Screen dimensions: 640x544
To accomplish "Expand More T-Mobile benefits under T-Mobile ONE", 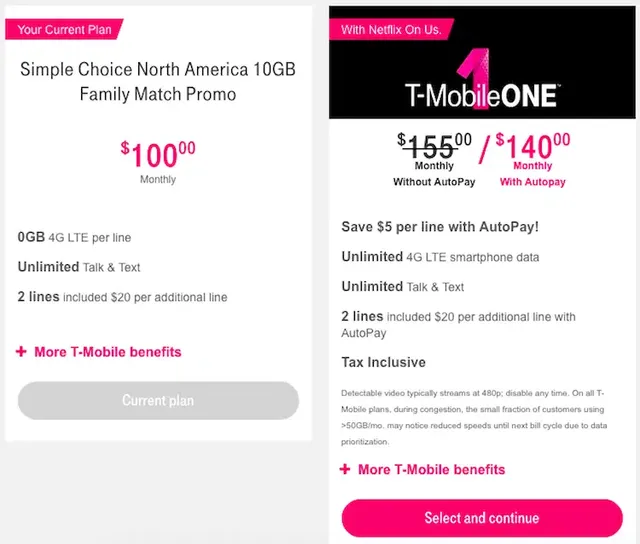I will click(431, 469).
